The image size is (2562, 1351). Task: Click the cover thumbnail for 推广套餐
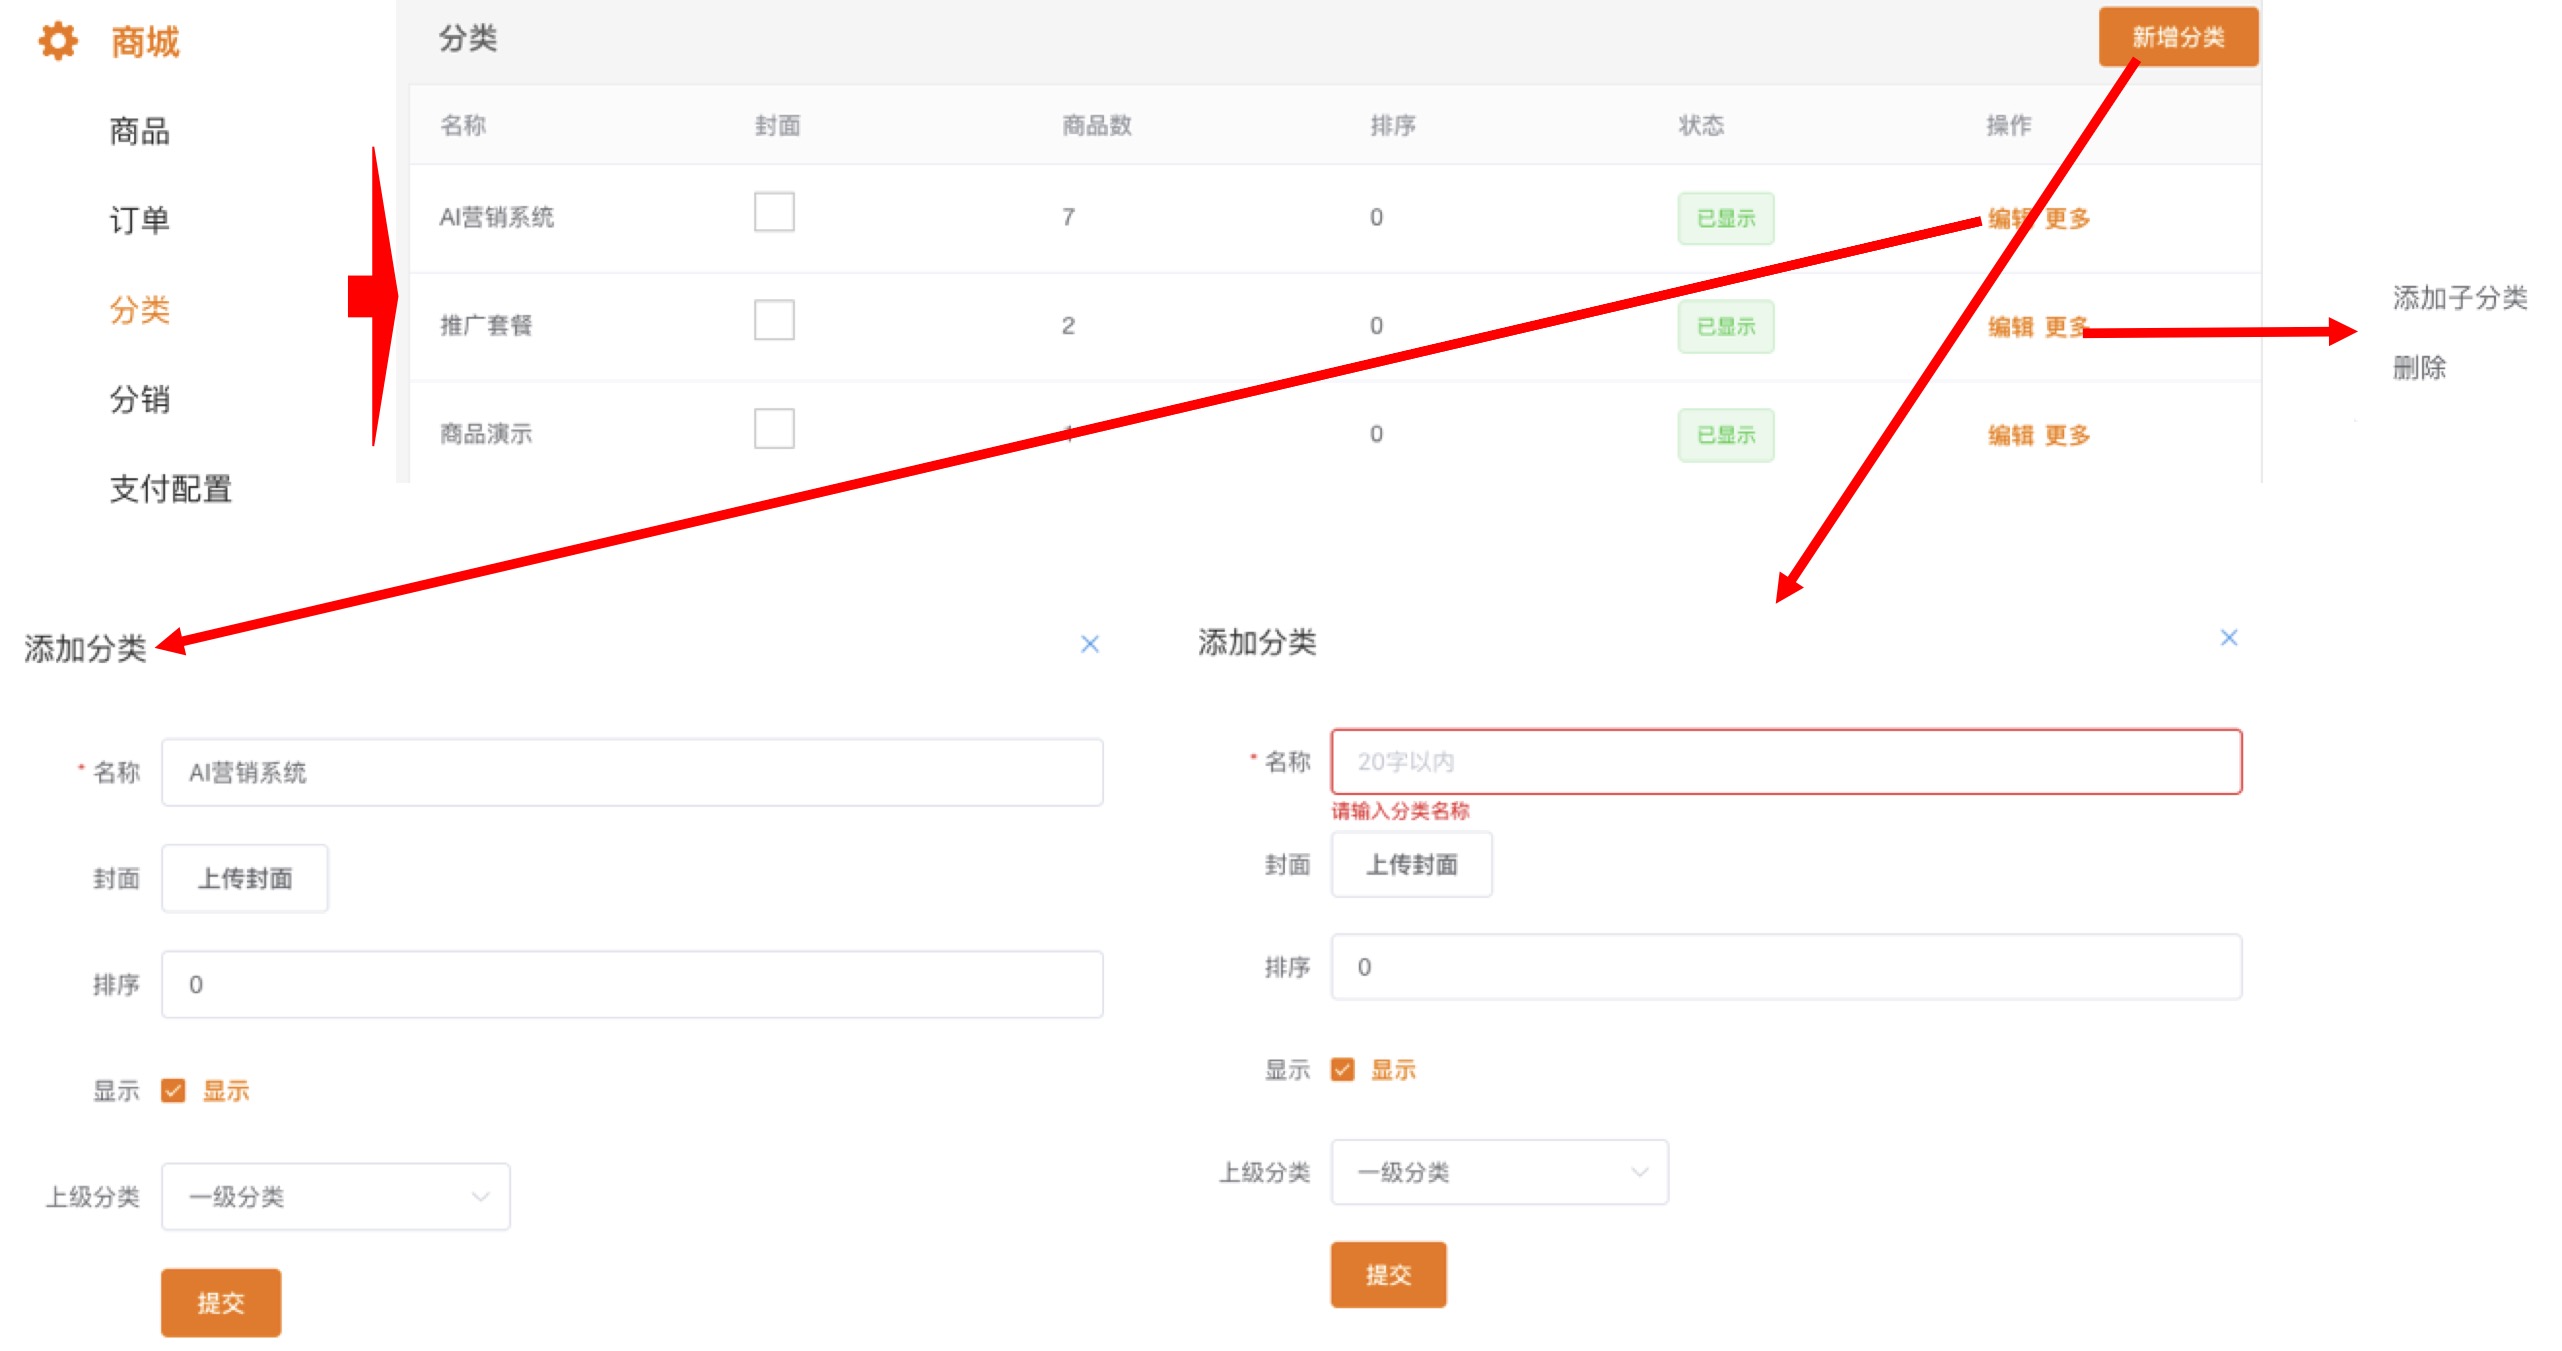(x=774, y=321)
